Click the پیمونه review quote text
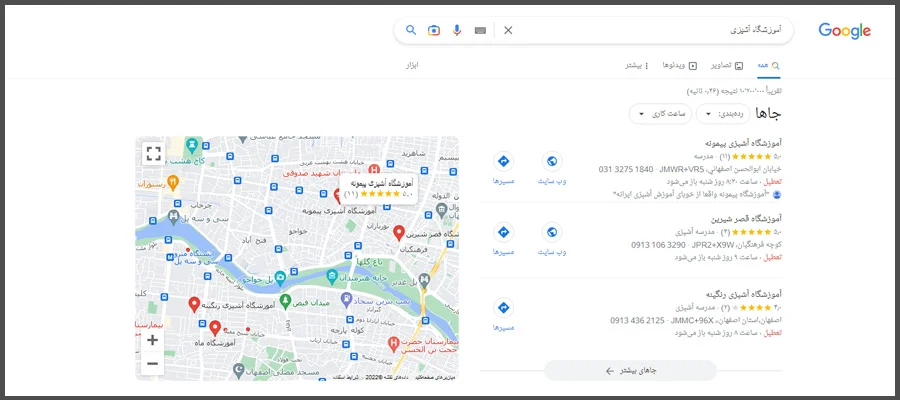This screenshot has height=400, width=900. pos(692,195)
